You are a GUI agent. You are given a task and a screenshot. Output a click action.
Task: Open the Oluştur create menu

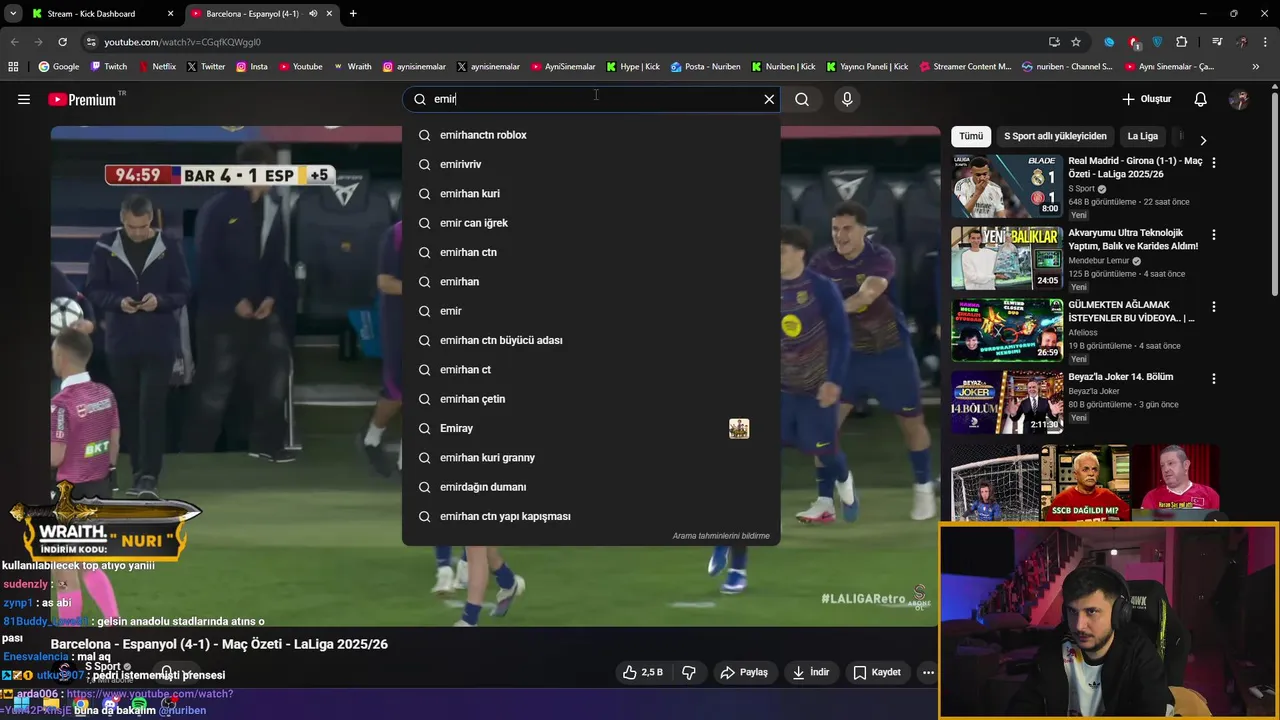click(1146, 99)
